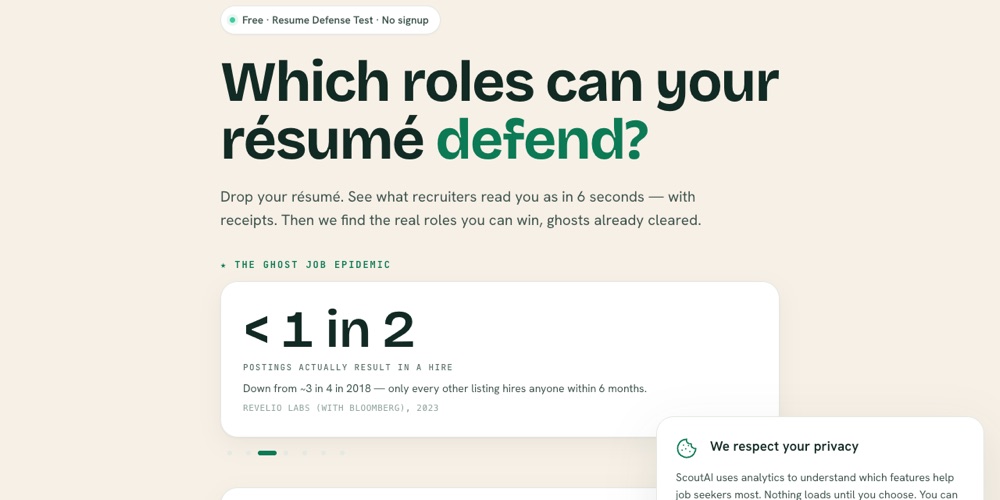Click the 'ScoutAI uses analytics' privacy description
1000x500 pixels.
(x=817, y=486)
